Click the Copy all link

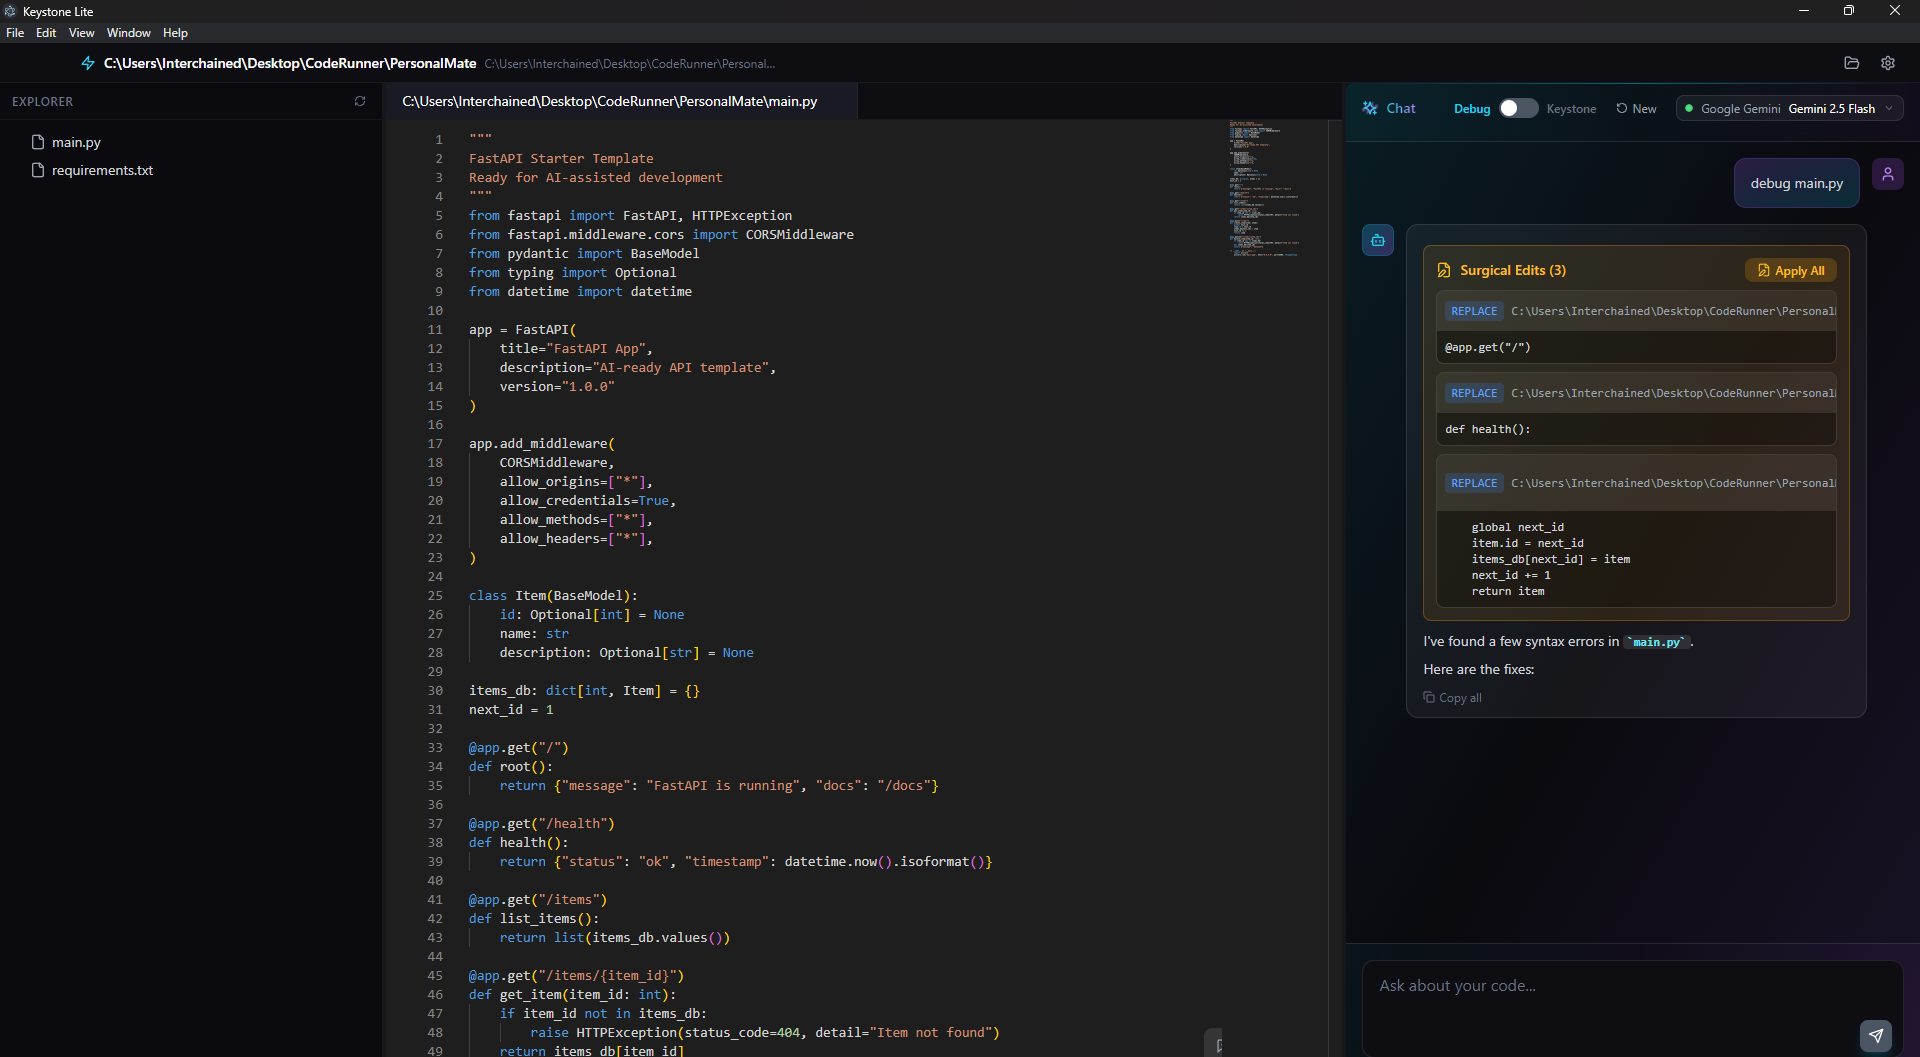1453,698
